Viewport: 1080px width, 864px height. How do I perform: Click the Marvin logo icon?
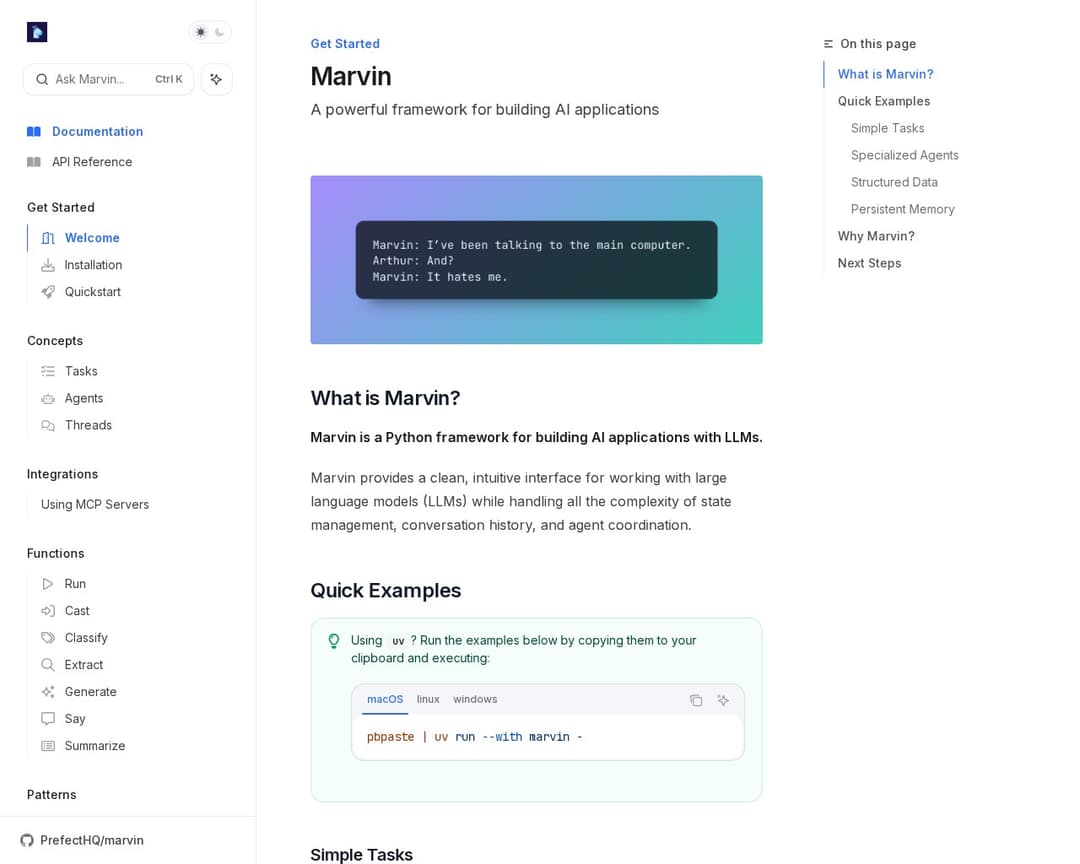click(x=37, y=32)
